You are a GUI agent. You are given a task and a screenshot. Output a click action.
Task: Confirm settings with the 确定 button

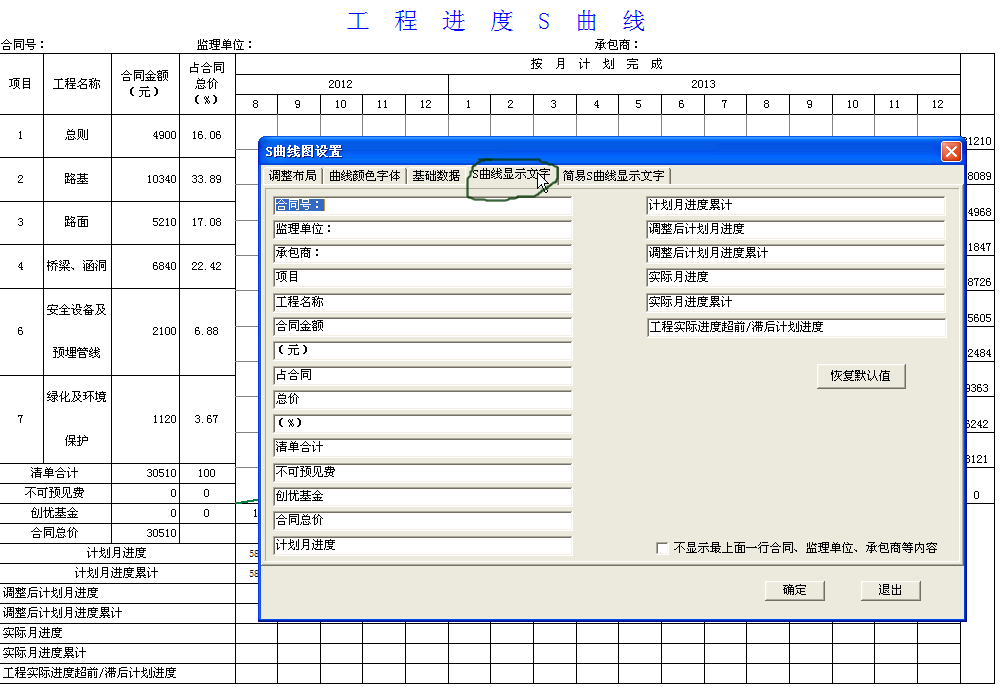tap(794, 590)
